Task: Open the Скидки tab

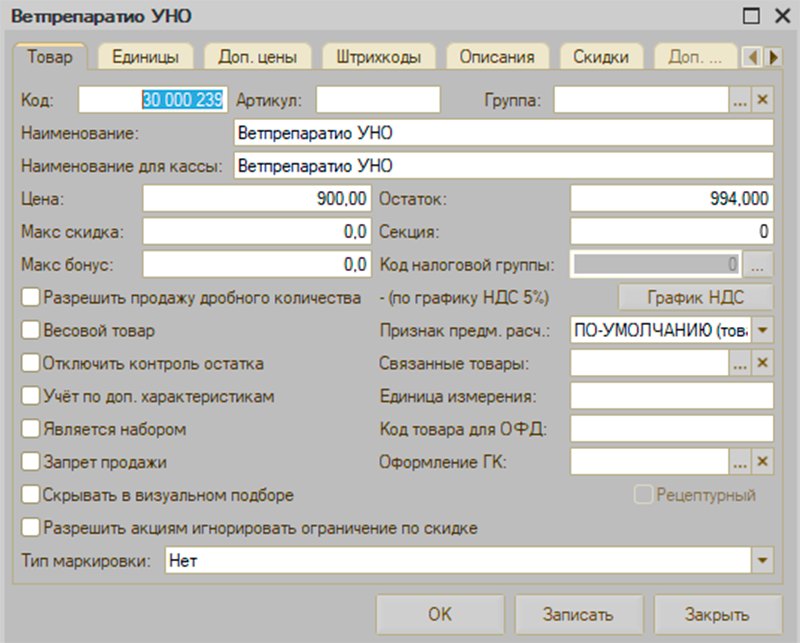Action: pyautogui.click(x=601, y=57)
